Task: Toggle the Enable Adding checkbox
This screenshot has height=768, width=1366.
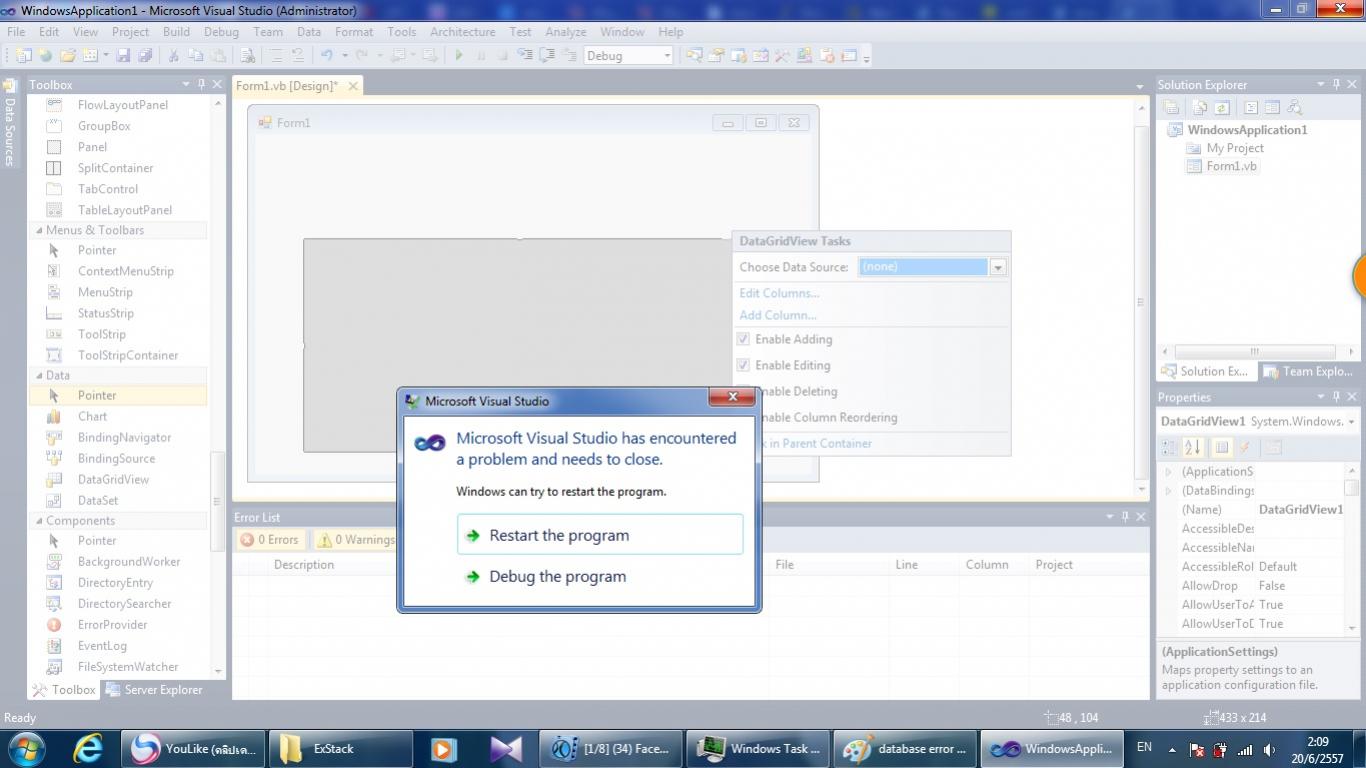Action: pyautogui.click(x=742, y=339)
